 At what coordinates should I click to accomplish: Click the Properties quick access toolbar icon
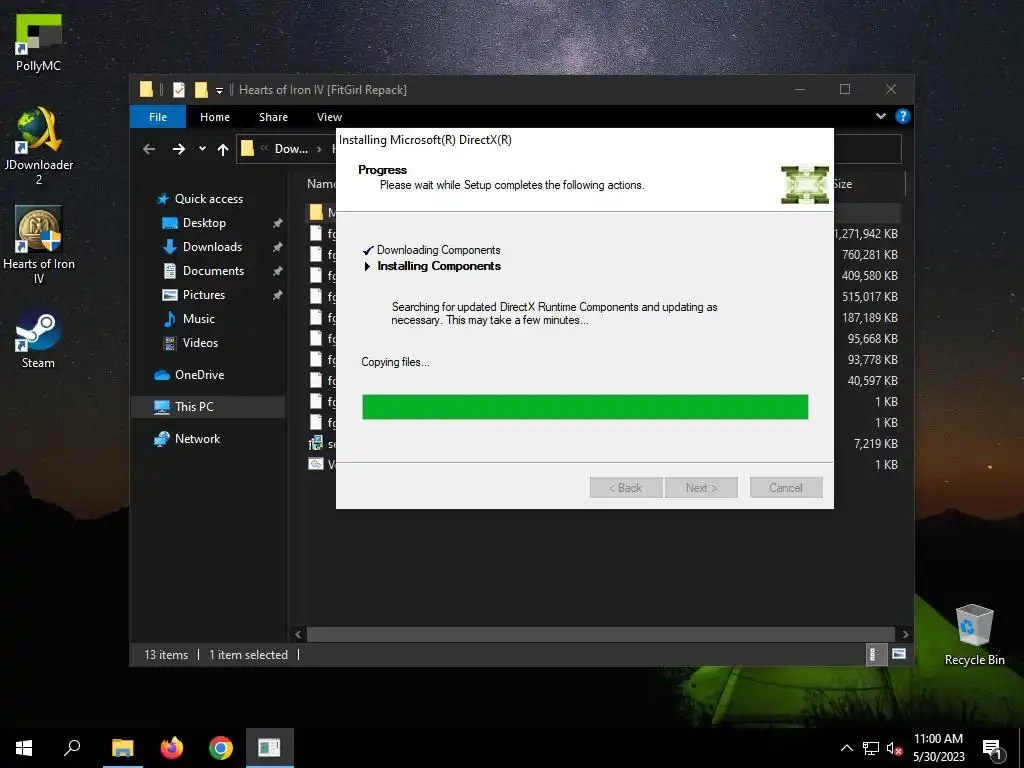click(179, 89)
